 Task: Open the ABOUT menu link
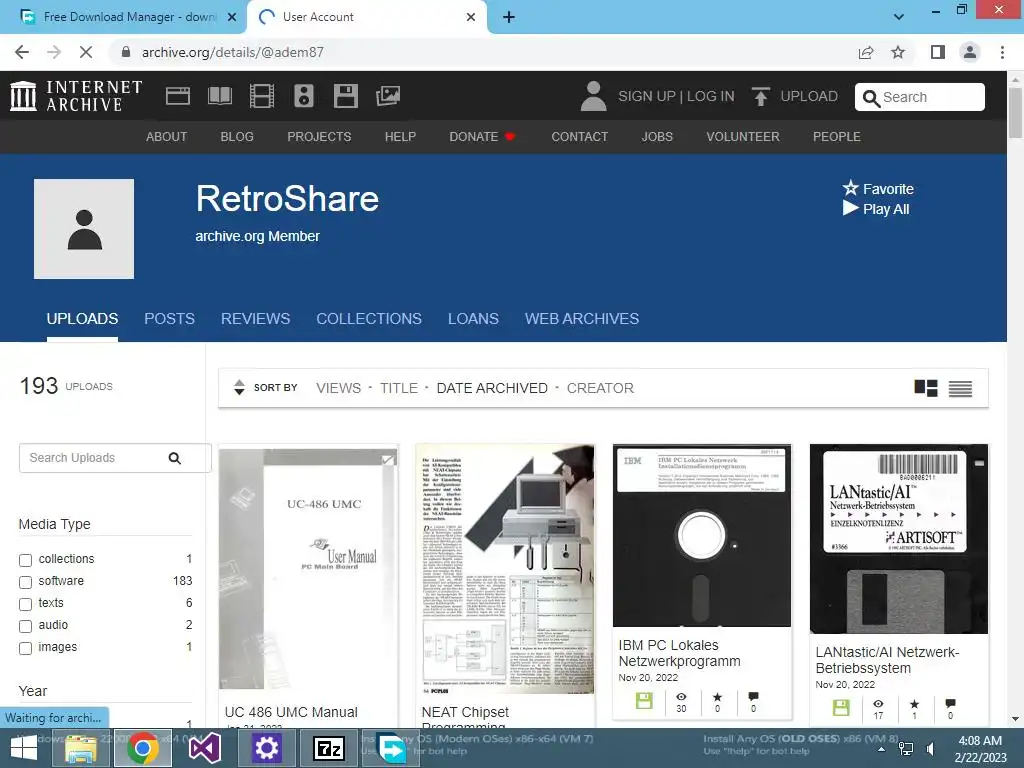(x=167, y=136)
